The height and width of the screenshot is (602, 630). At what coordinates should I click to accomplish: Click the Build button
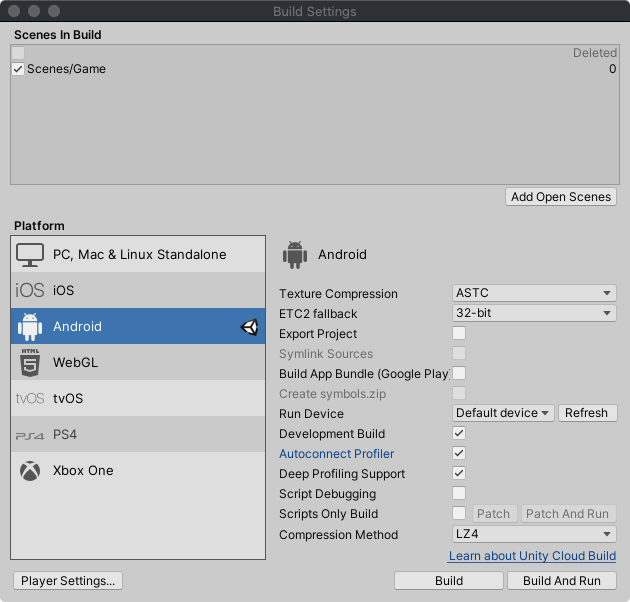[x=449, y=581]
